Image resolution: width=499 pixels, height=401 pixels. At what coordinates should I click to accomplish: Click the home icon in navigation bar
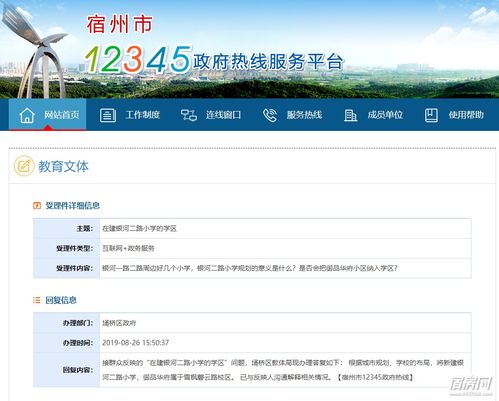(x=27, y=115)
